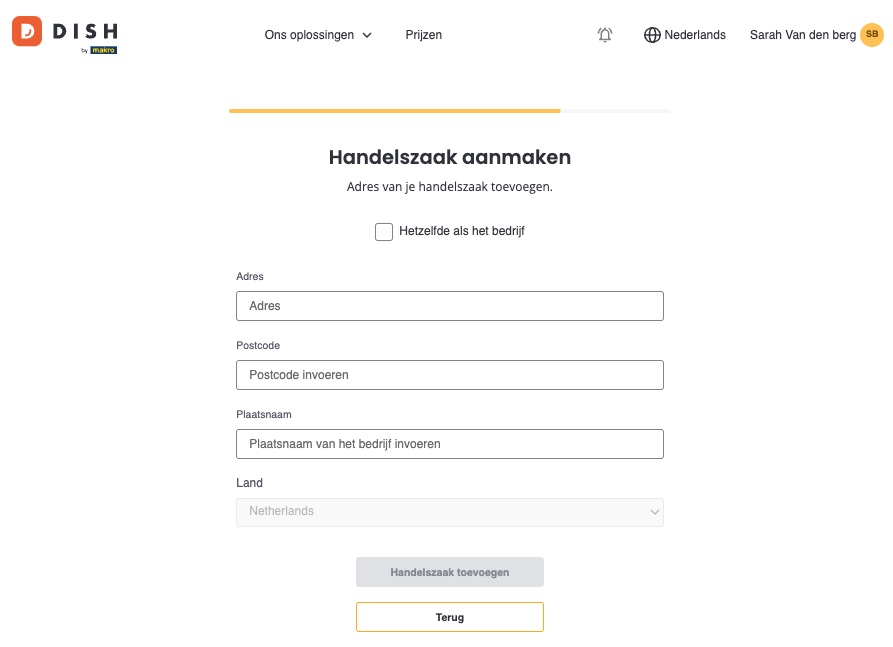The width and height of the screenshot is (893, 647).
Task: Click the DISH orange logo icon
Action: [x=27, y=31]
